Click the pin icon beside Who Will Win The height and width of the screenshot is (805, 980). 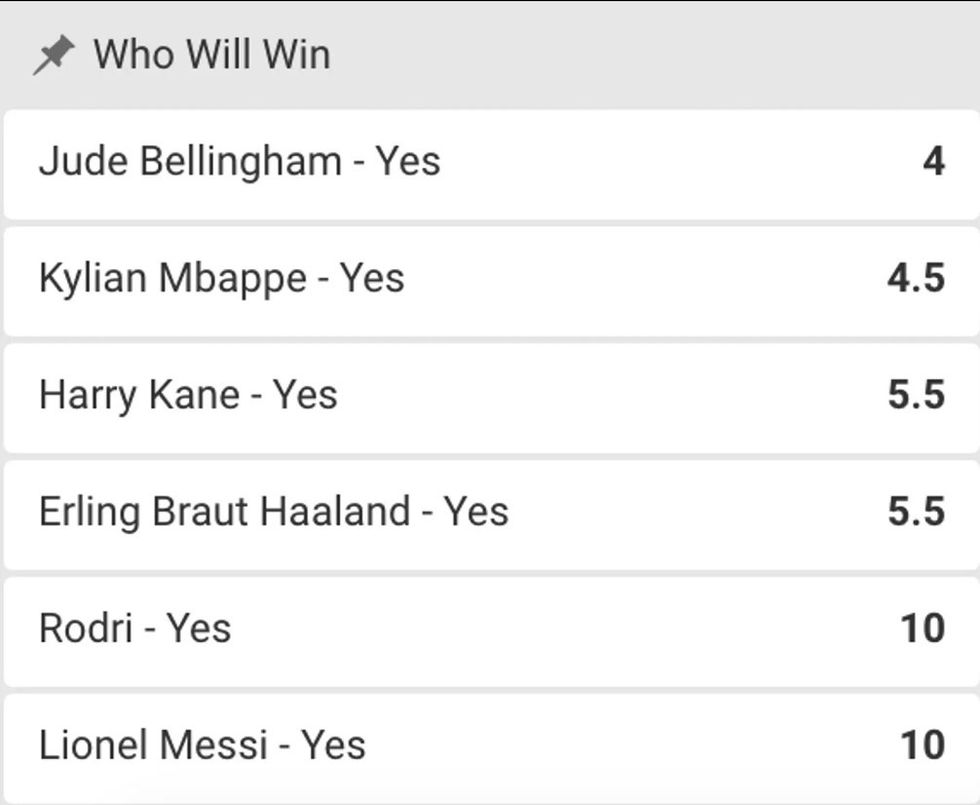(x=53, y=56)
